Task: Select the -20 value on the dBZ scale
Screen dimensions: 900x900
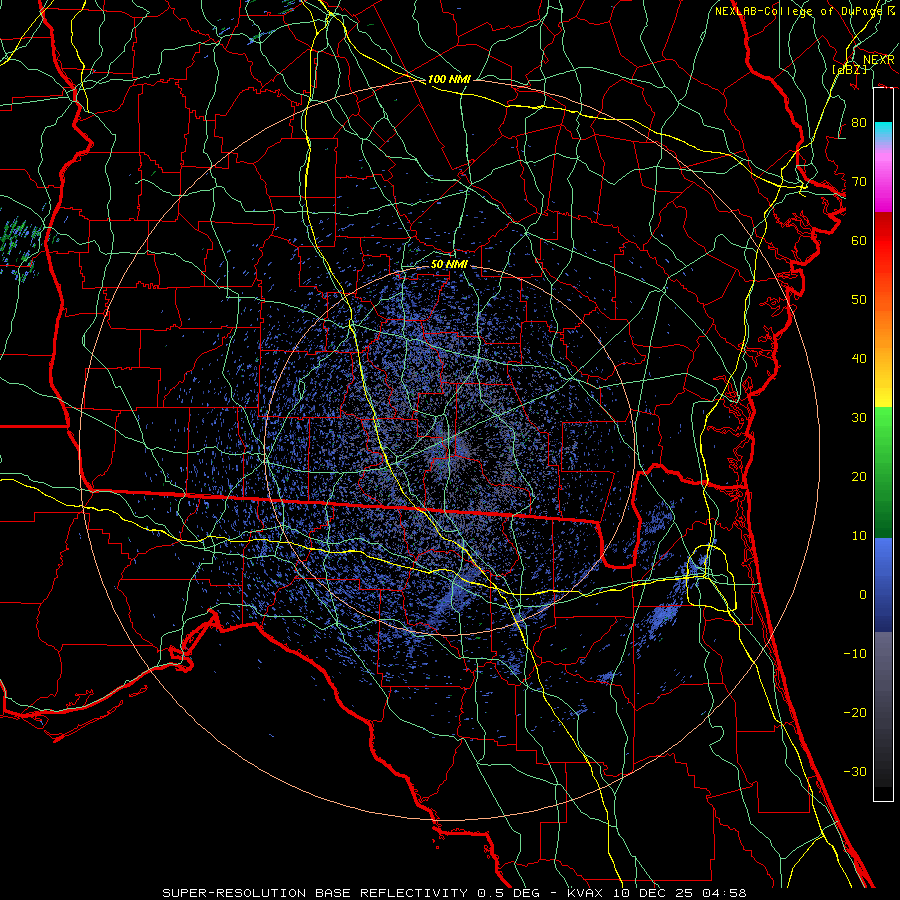Action: tap(855, 712)
